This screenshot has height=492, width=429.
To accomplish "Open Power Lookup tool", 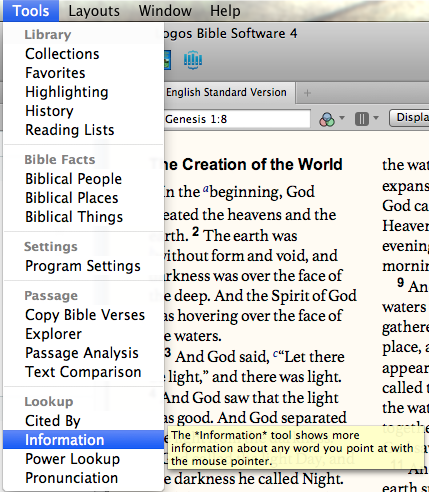I will (83, 459).
